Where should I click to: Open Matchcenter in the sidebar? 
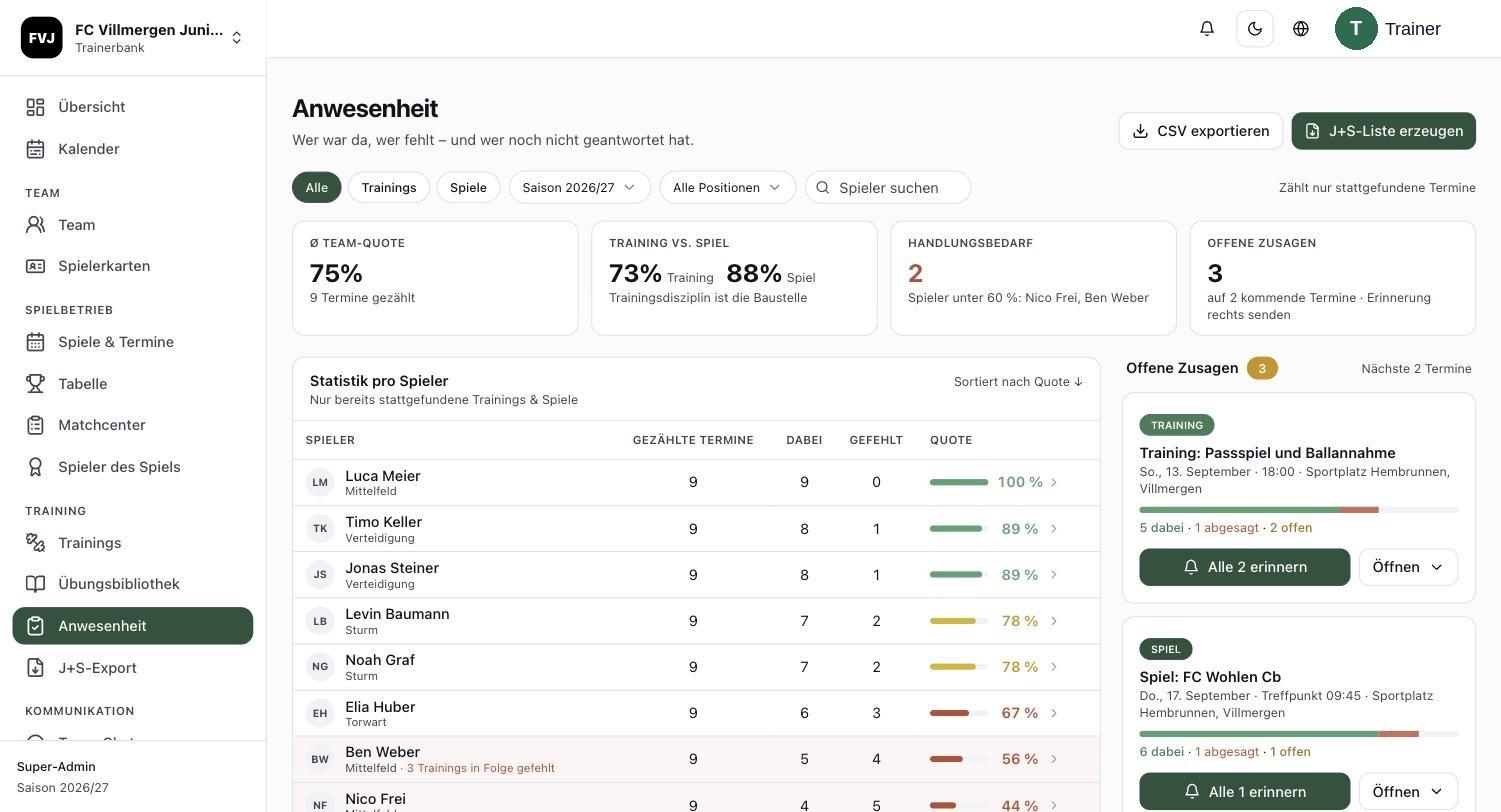tap(133, 425)
